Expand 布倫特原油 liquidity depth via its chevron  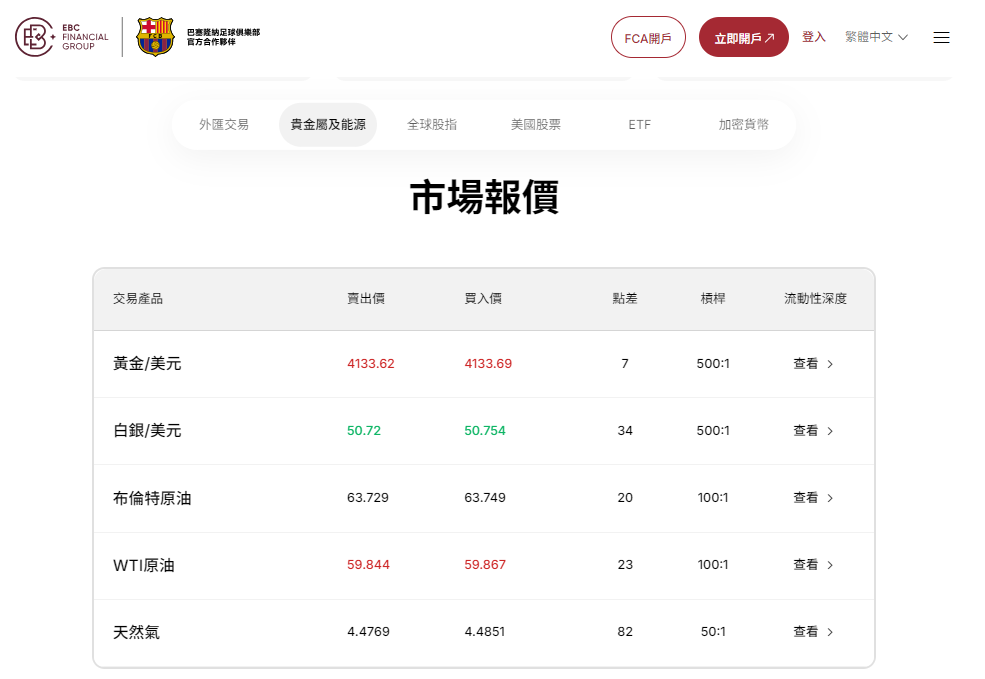828,497
